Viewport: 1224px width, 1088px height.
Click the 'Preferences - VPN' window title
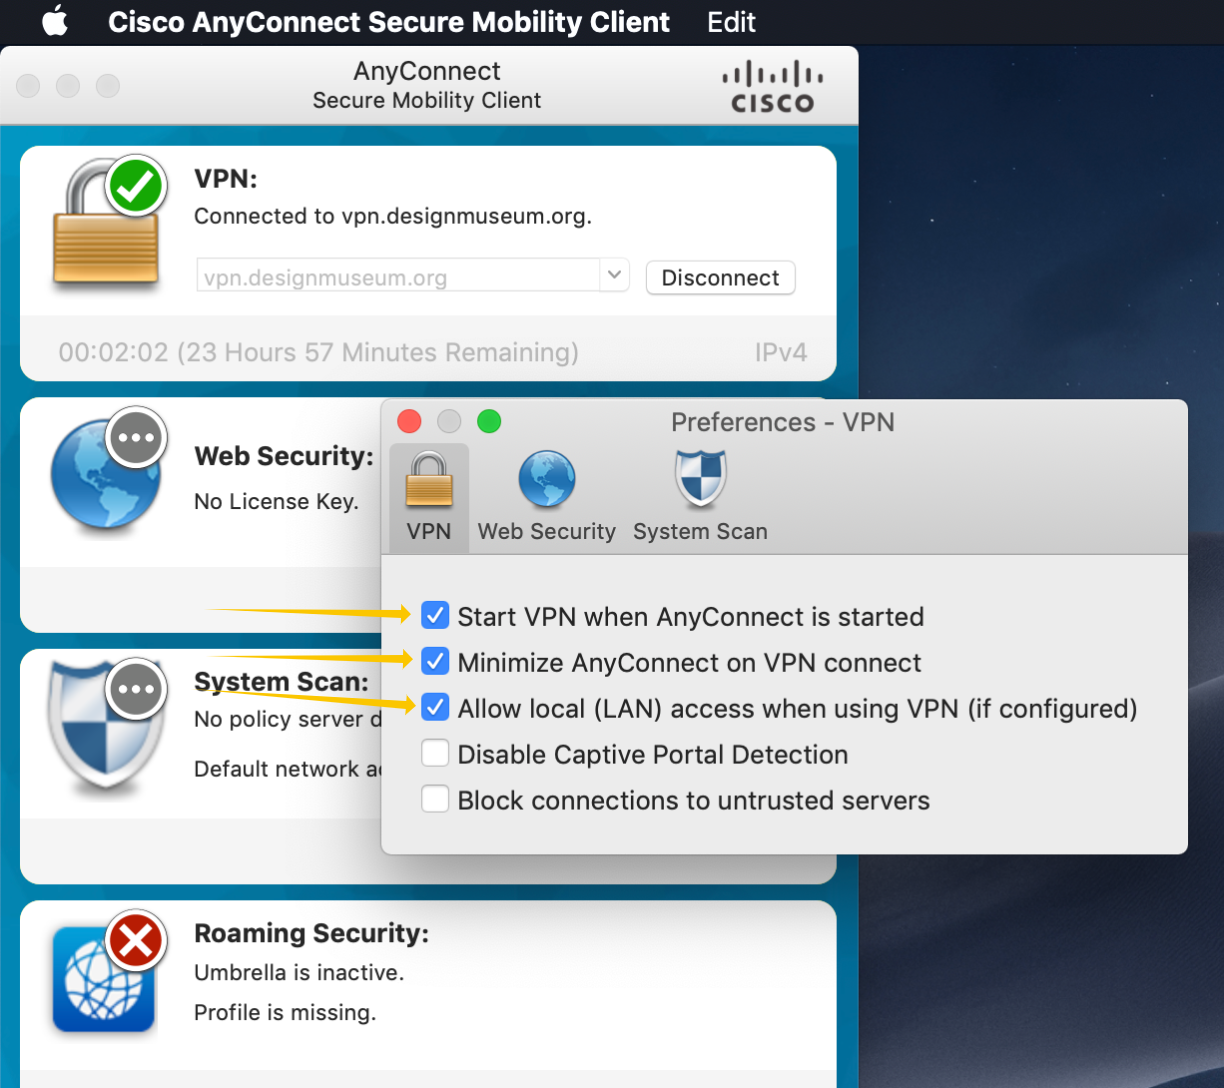coord(783,422)
